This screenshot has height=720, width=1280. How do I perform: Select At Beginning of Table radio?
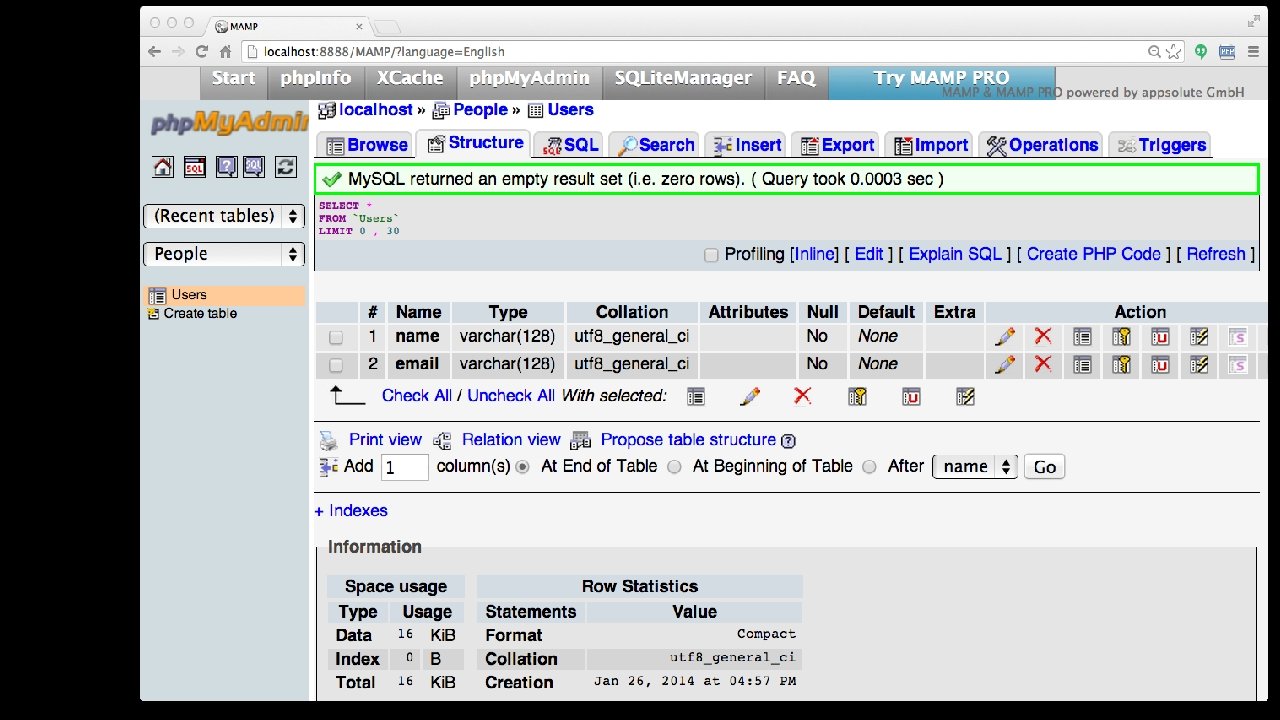[x=674, y=467]
